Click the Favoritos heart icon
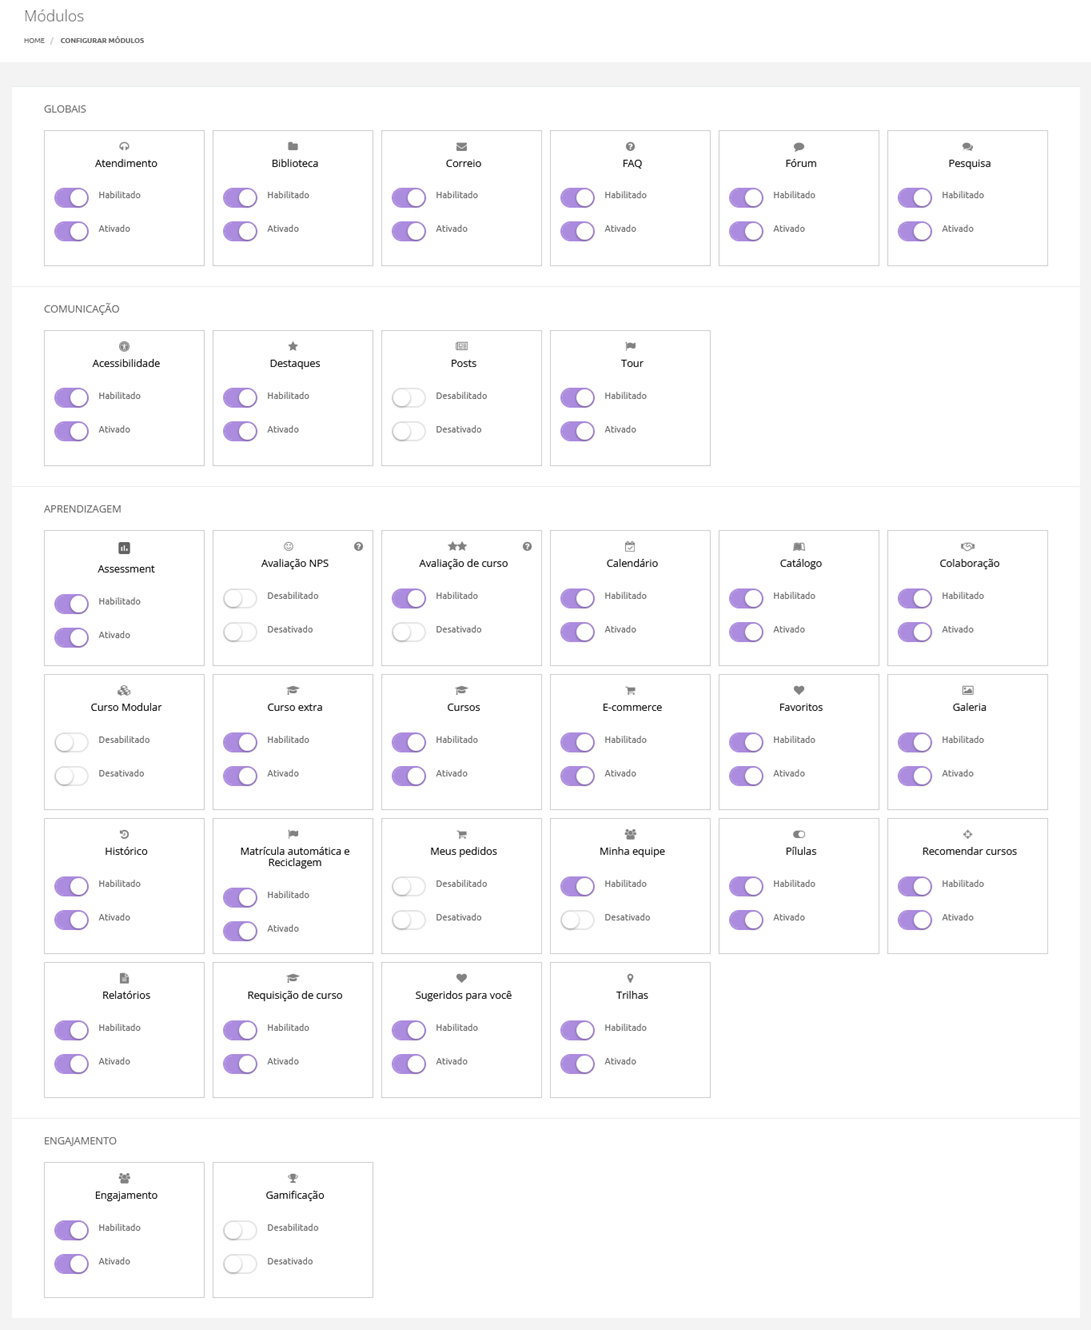Image resolution: width=1091 pixels, height=1330 pixels. 799,691
